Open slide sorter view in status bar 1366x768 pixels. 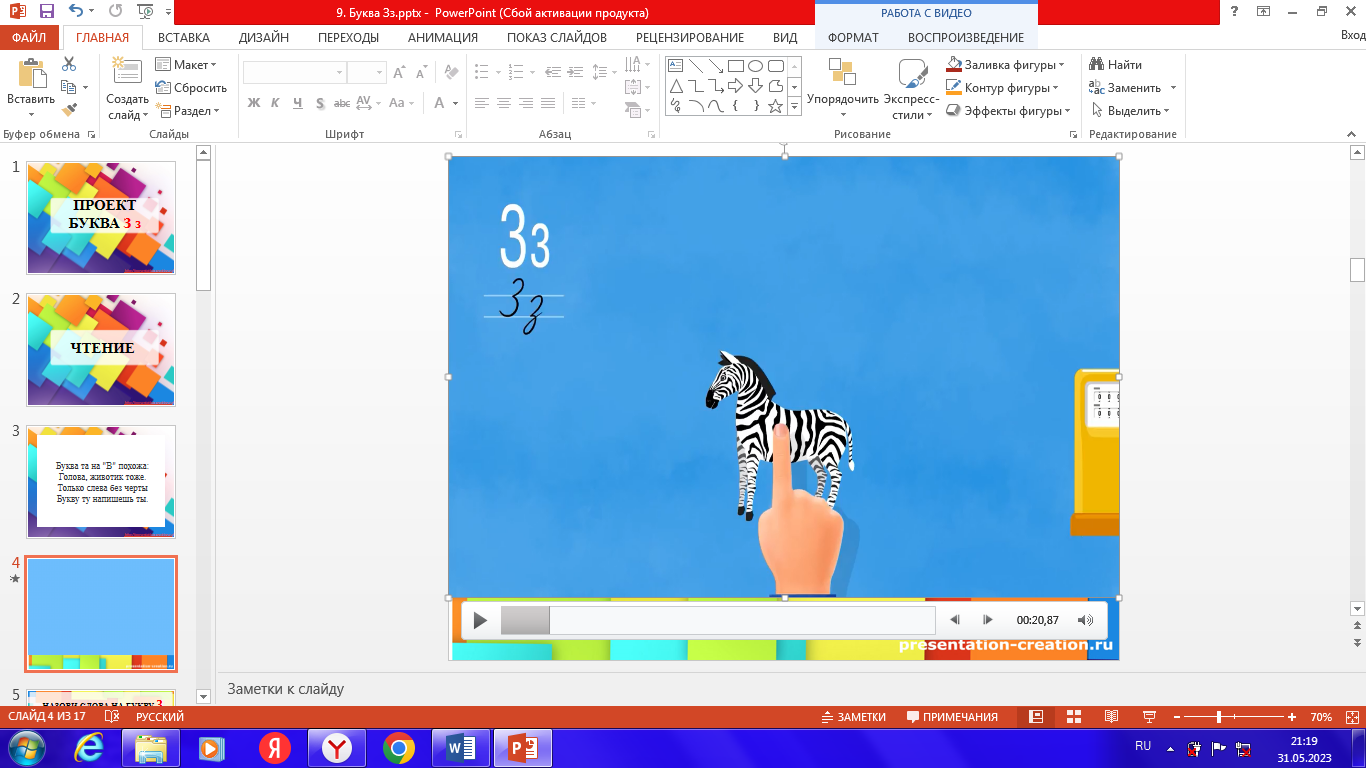pyautogui.click(x=1074, y=717)
